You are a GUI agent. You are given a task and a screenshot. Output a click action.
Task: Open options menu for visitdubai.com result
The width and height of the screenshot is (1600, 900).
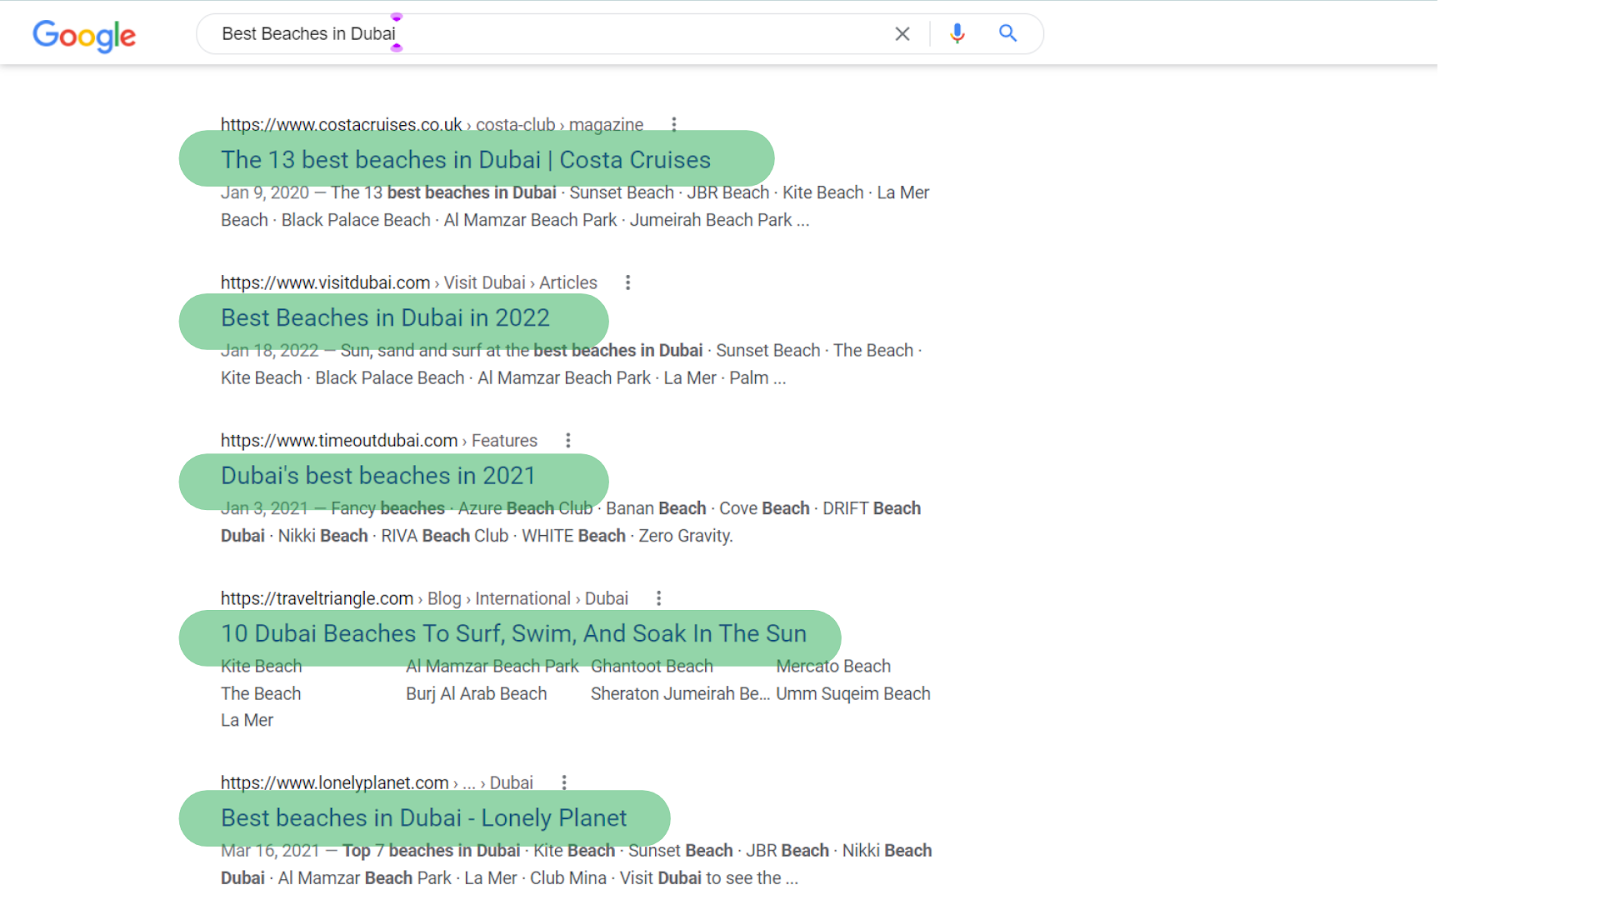[x=628, y=282]
